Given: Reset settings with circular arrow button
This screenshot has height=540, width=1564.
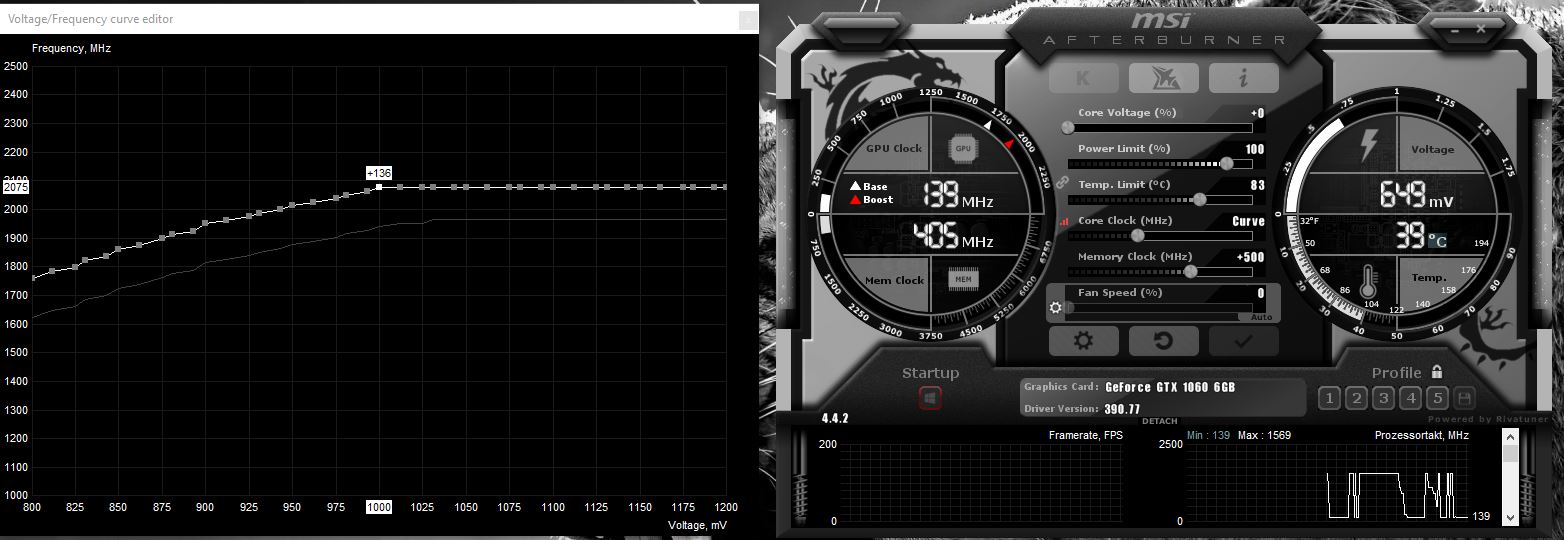Looking at the screenshot, I should point(1164,341).
